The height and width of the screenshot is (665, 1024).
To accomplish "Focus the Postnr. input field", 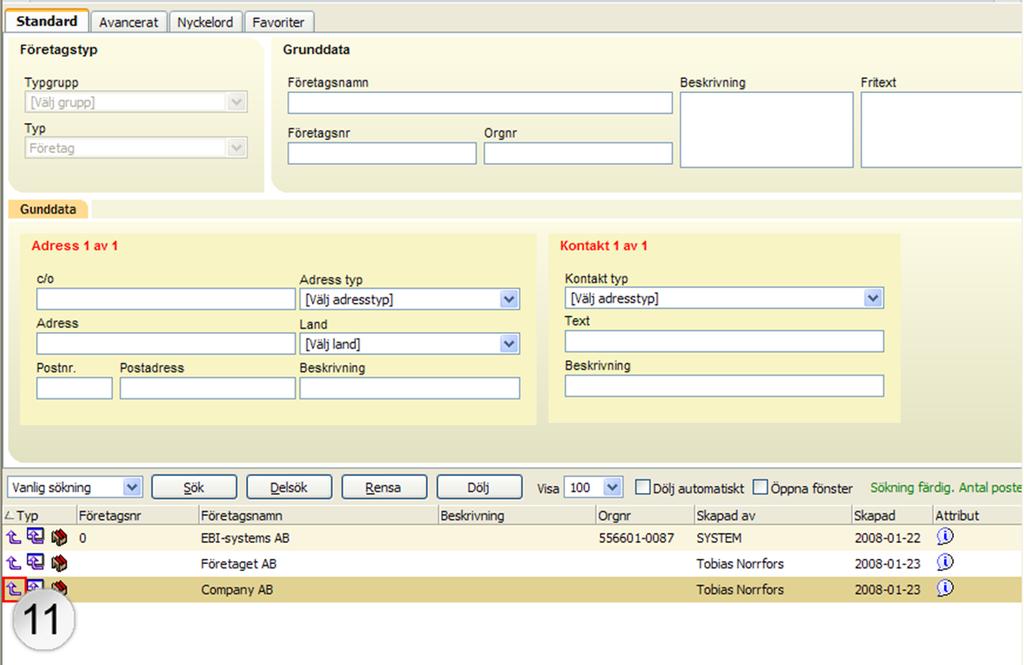I will pos(74,388).
